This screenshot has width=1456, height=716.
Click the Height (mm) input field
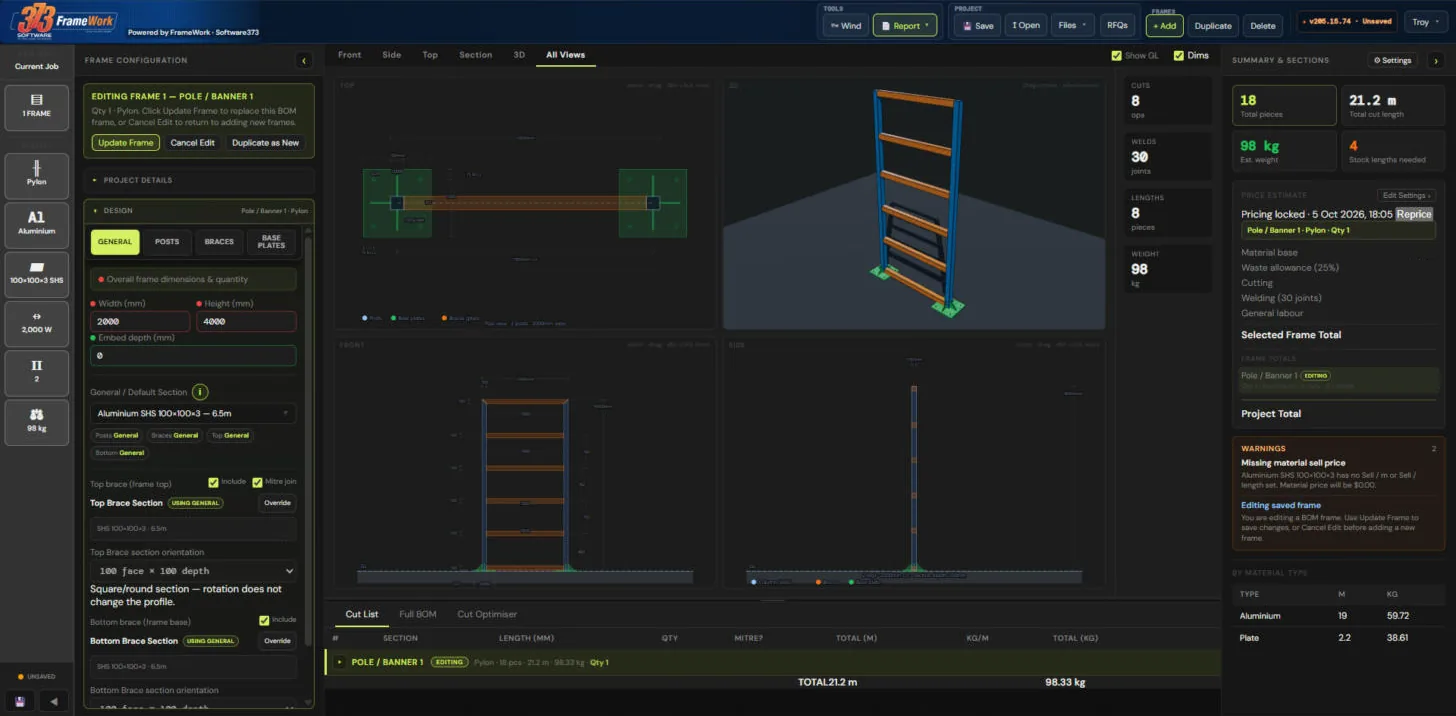246,321
